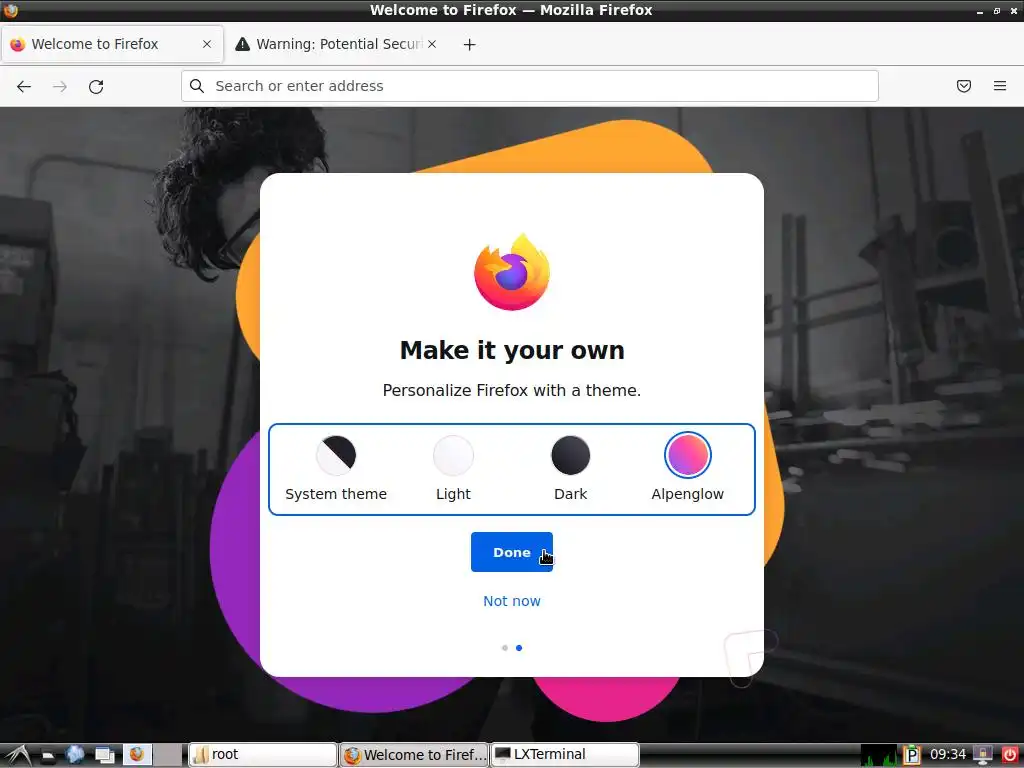The width and height of the screenshot is (1024, 768).
Task: Click the network monitor tray icon
Action: point(982,755)
